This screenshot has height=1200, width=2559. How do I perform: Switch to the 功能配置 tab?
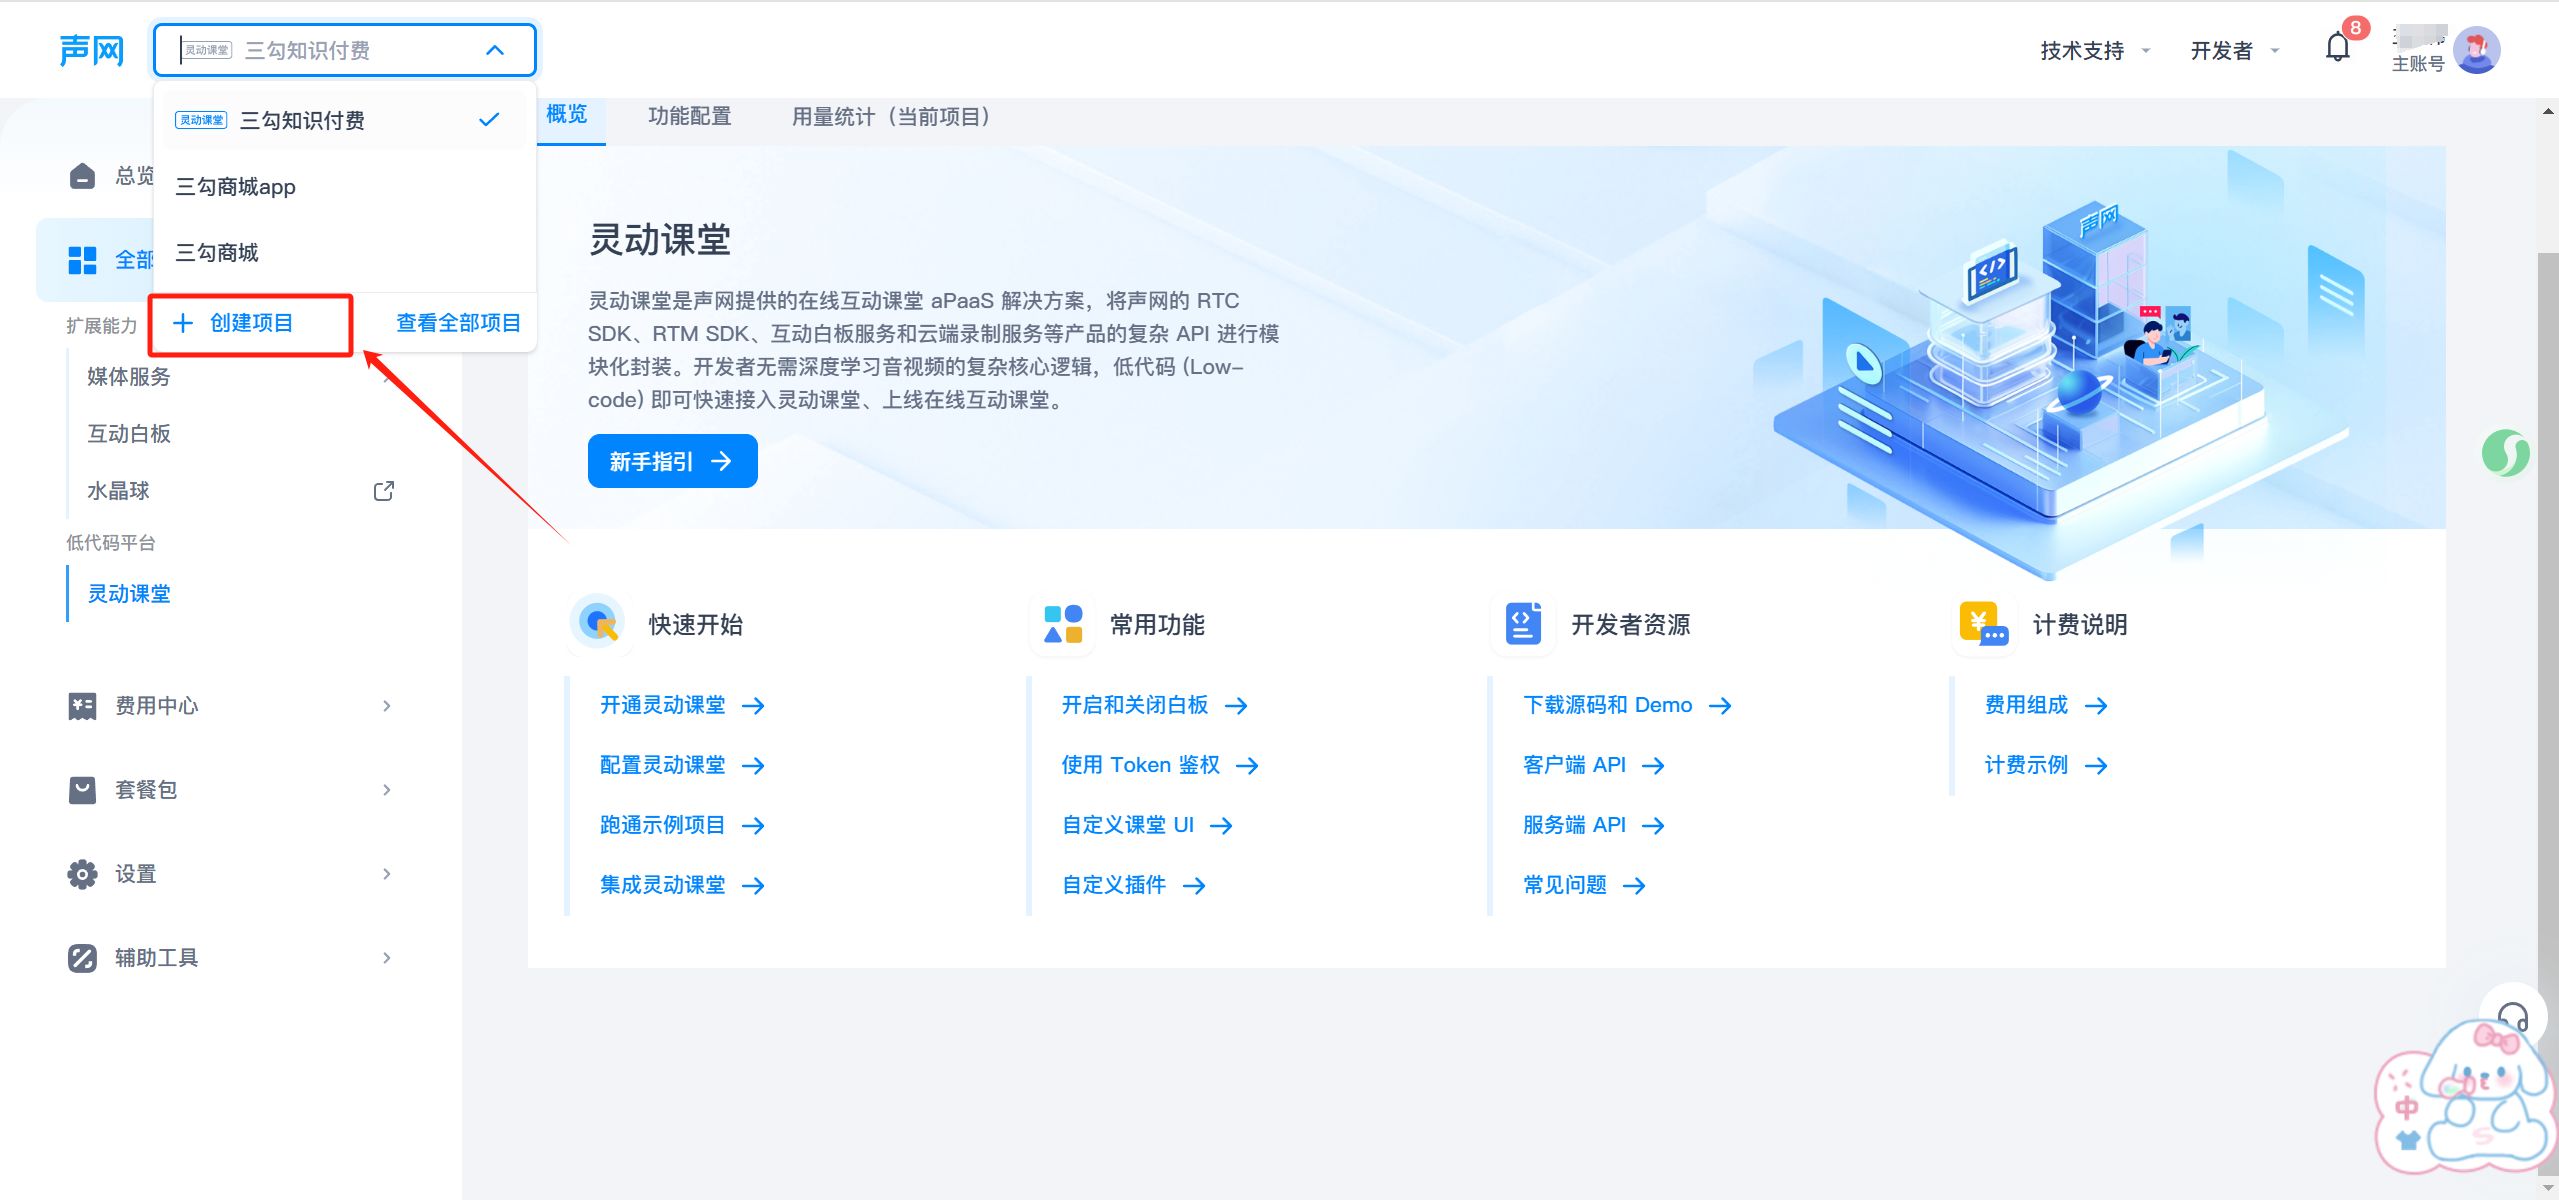tap(689, 116)
